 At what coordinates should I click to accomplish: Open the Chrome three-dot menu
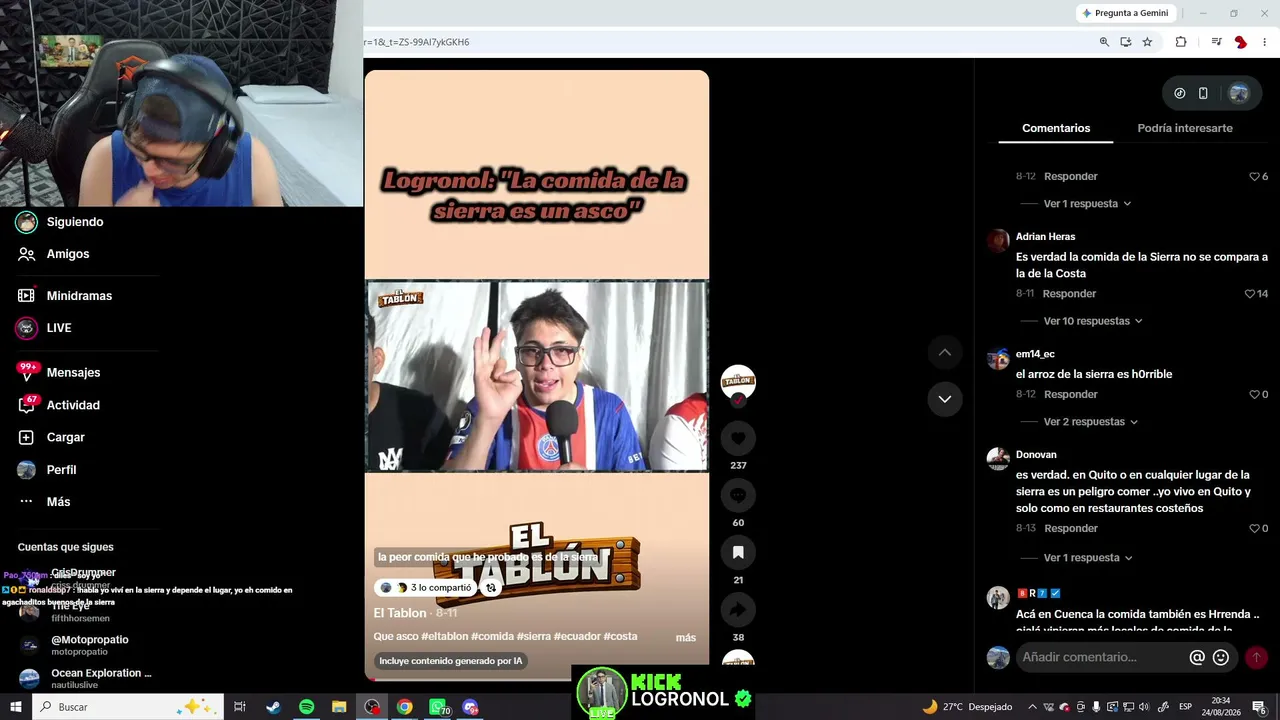click(1265, 42)
